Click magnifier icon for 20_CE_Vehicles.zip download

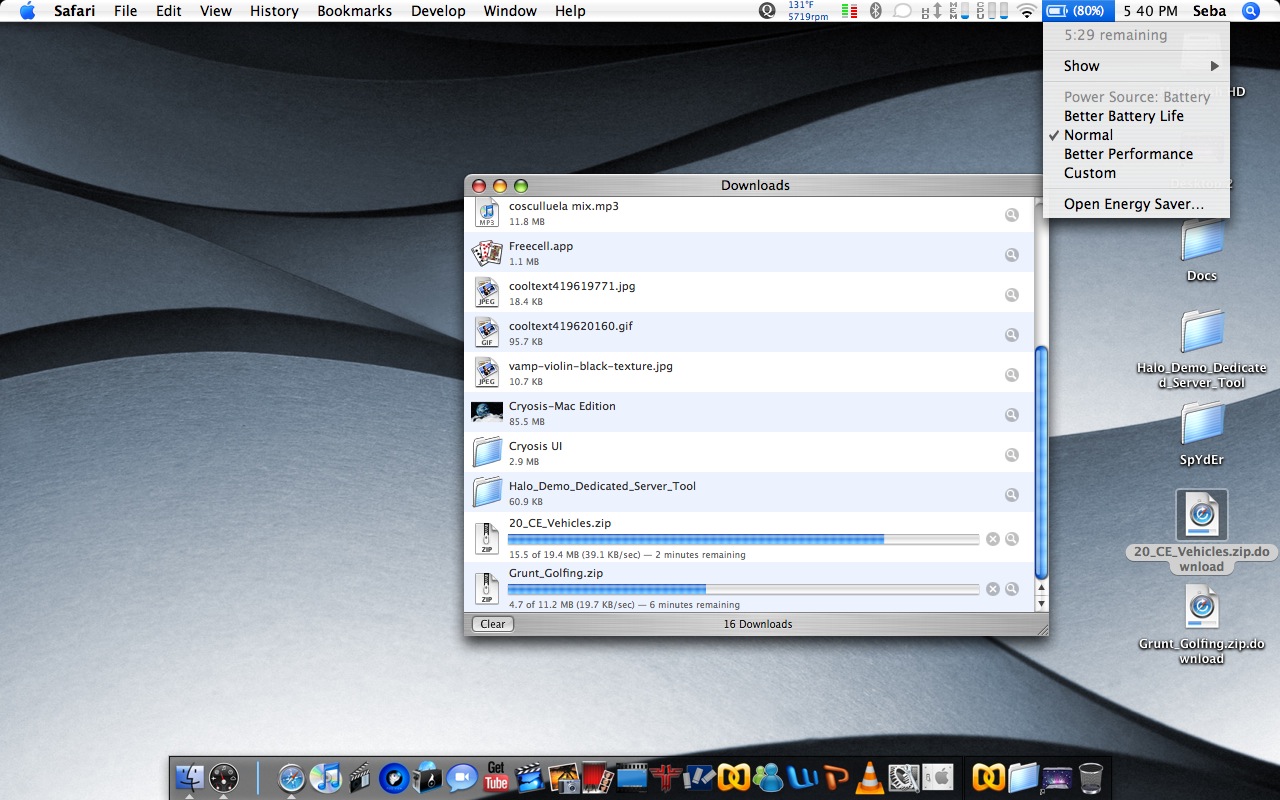tap(1012, 539)
